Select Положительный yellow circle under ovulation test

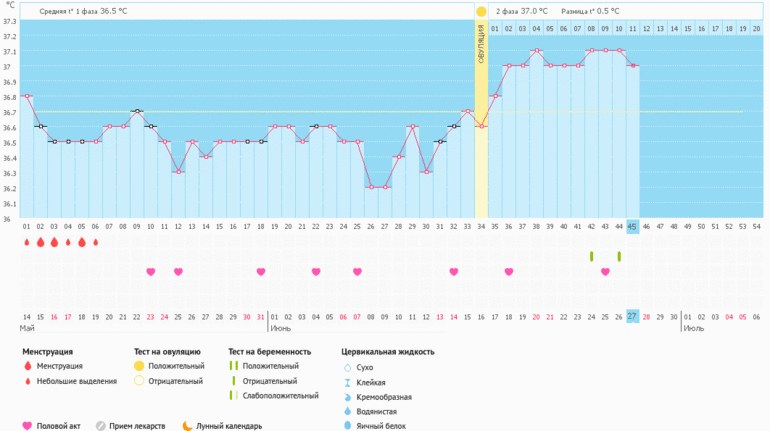click(139, 366)
